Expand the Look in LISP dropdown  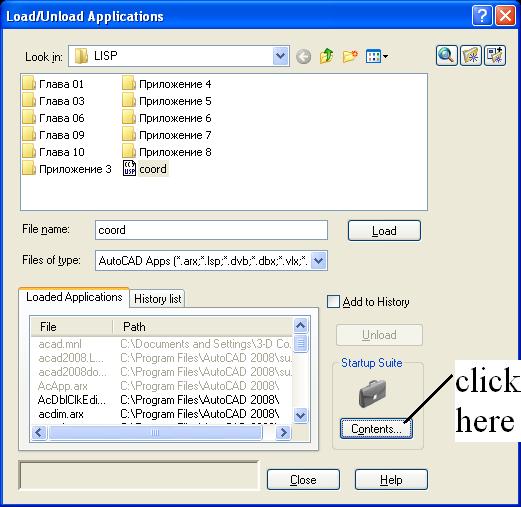click(x=280, y=56)
